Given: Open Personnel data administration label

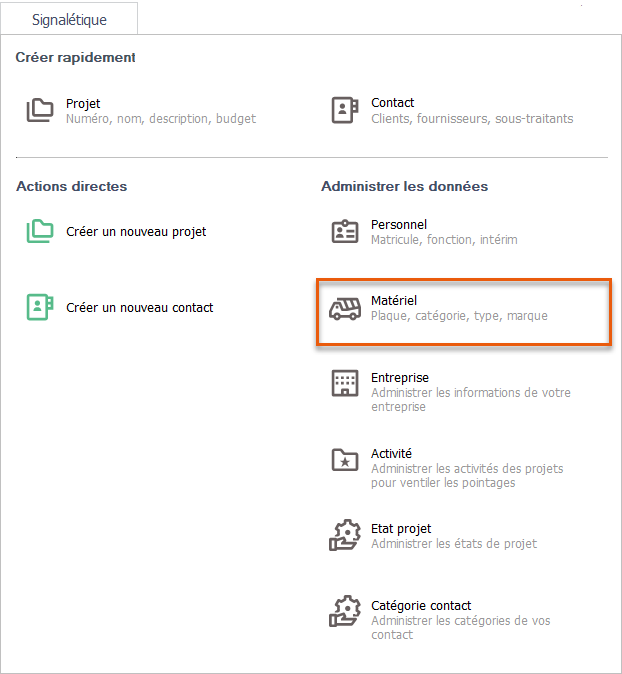Looking at the screenshot, I should point(399,225).
